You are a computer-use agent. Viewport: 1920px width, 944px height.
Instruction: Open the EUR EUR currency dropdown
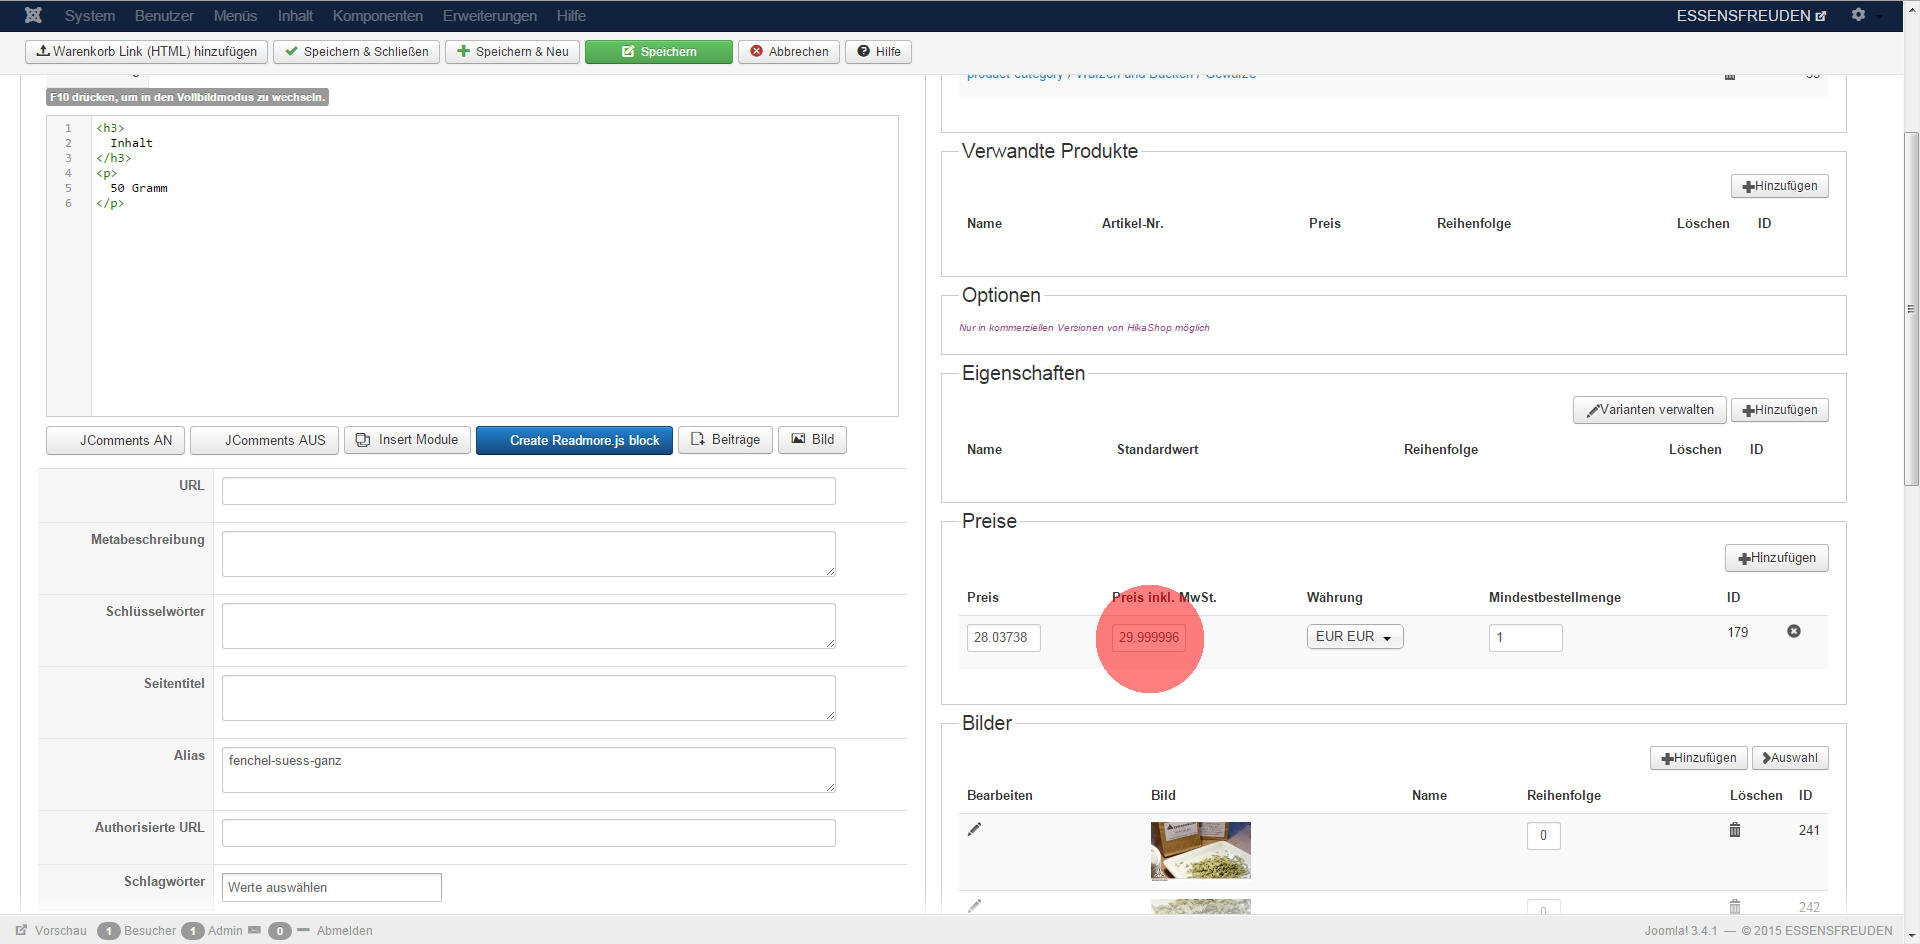pos(1354,637)
